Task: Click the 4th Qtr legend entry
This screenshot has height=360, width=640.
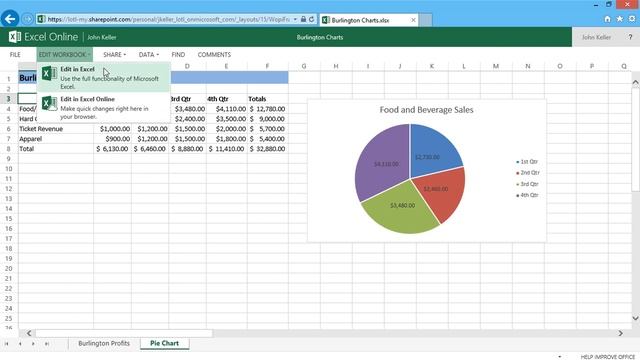Action: pos(527,195)
